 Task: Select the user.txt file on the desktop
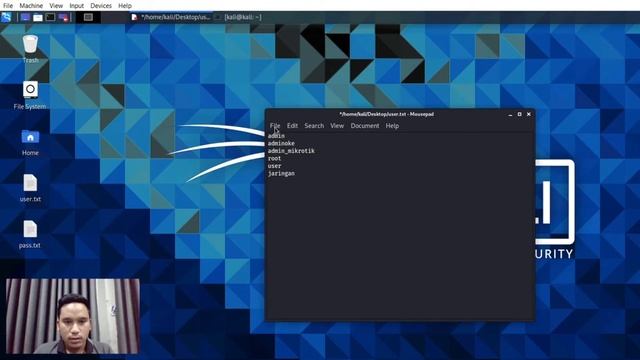(30, 188)
